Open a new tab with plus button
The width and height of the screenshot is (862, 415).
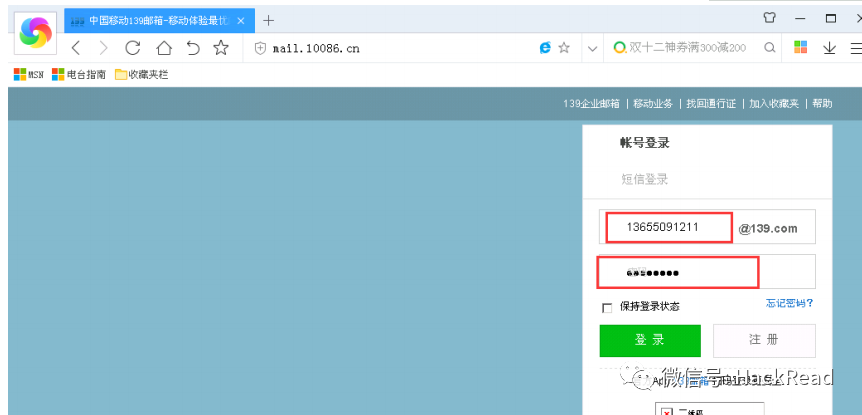[x=268, y=21]
